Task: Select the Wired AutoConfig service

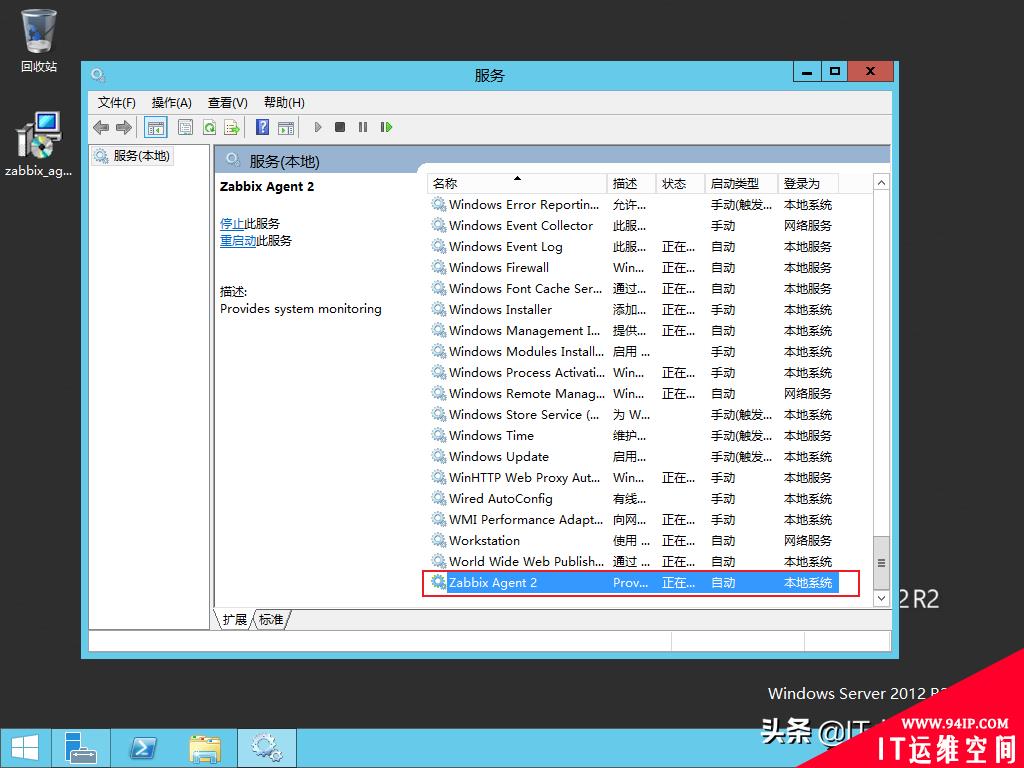Action: point(632,498)
